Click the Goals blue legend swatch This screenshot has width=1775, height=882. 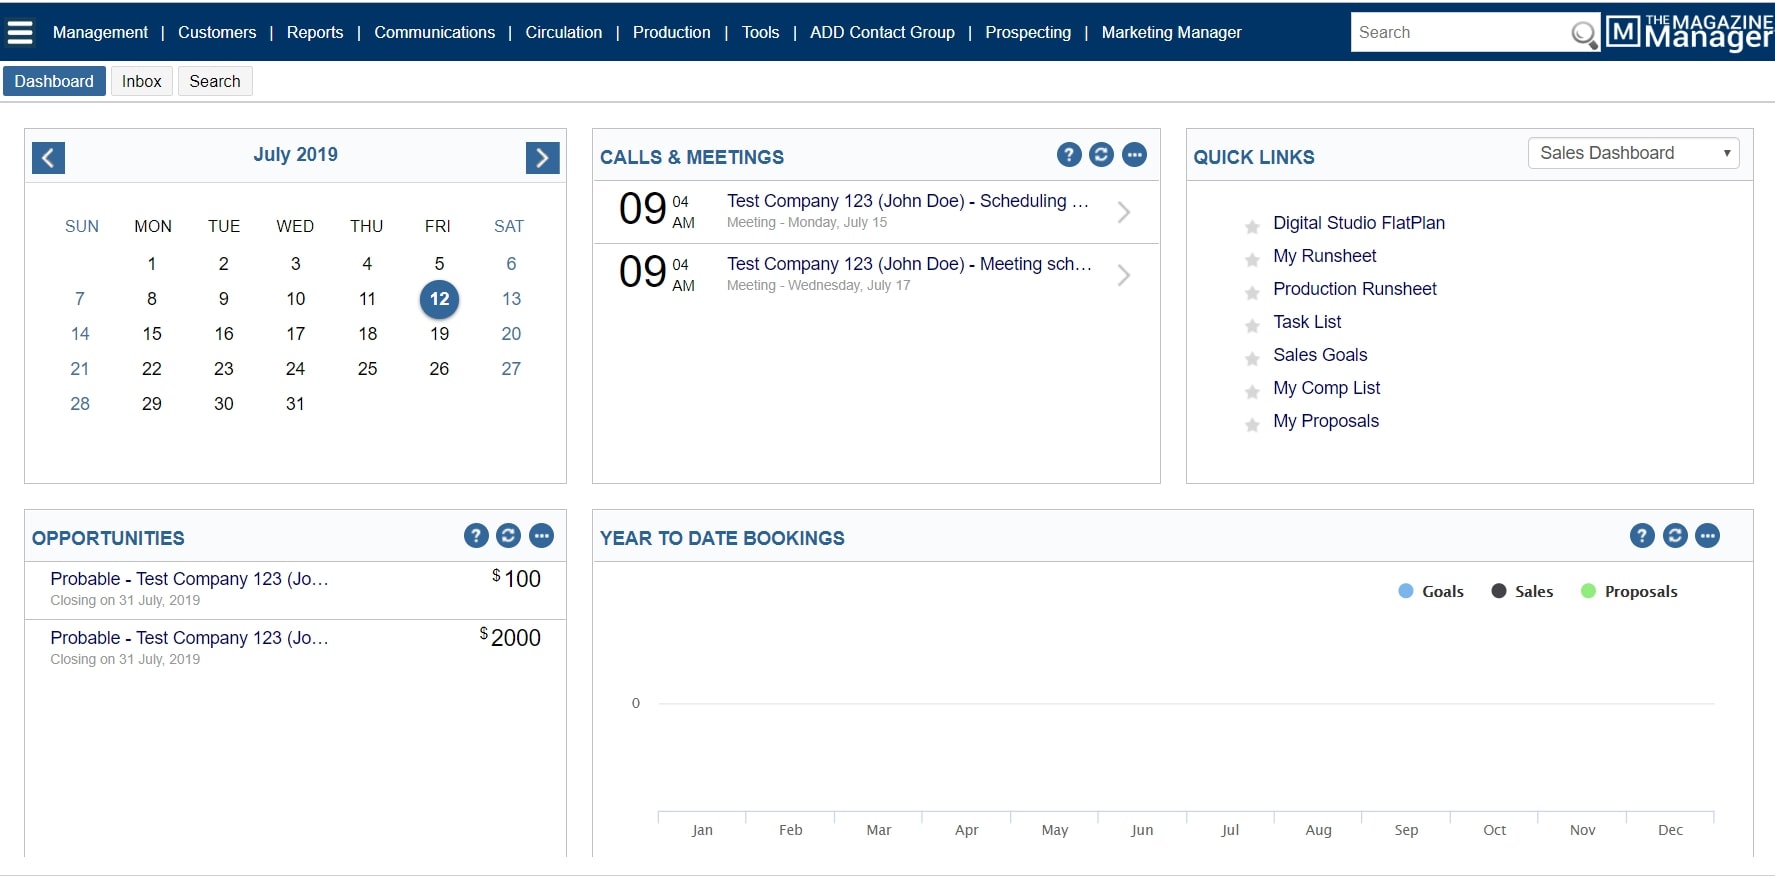click(x=1406, y=591)
